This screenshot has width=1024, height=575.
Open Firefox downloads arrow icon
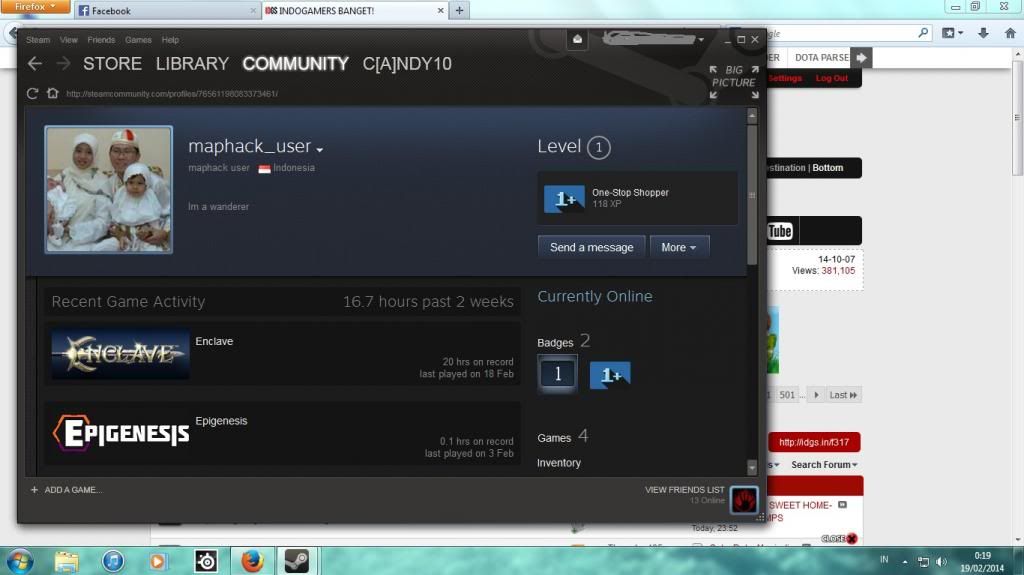coord(983,33)
